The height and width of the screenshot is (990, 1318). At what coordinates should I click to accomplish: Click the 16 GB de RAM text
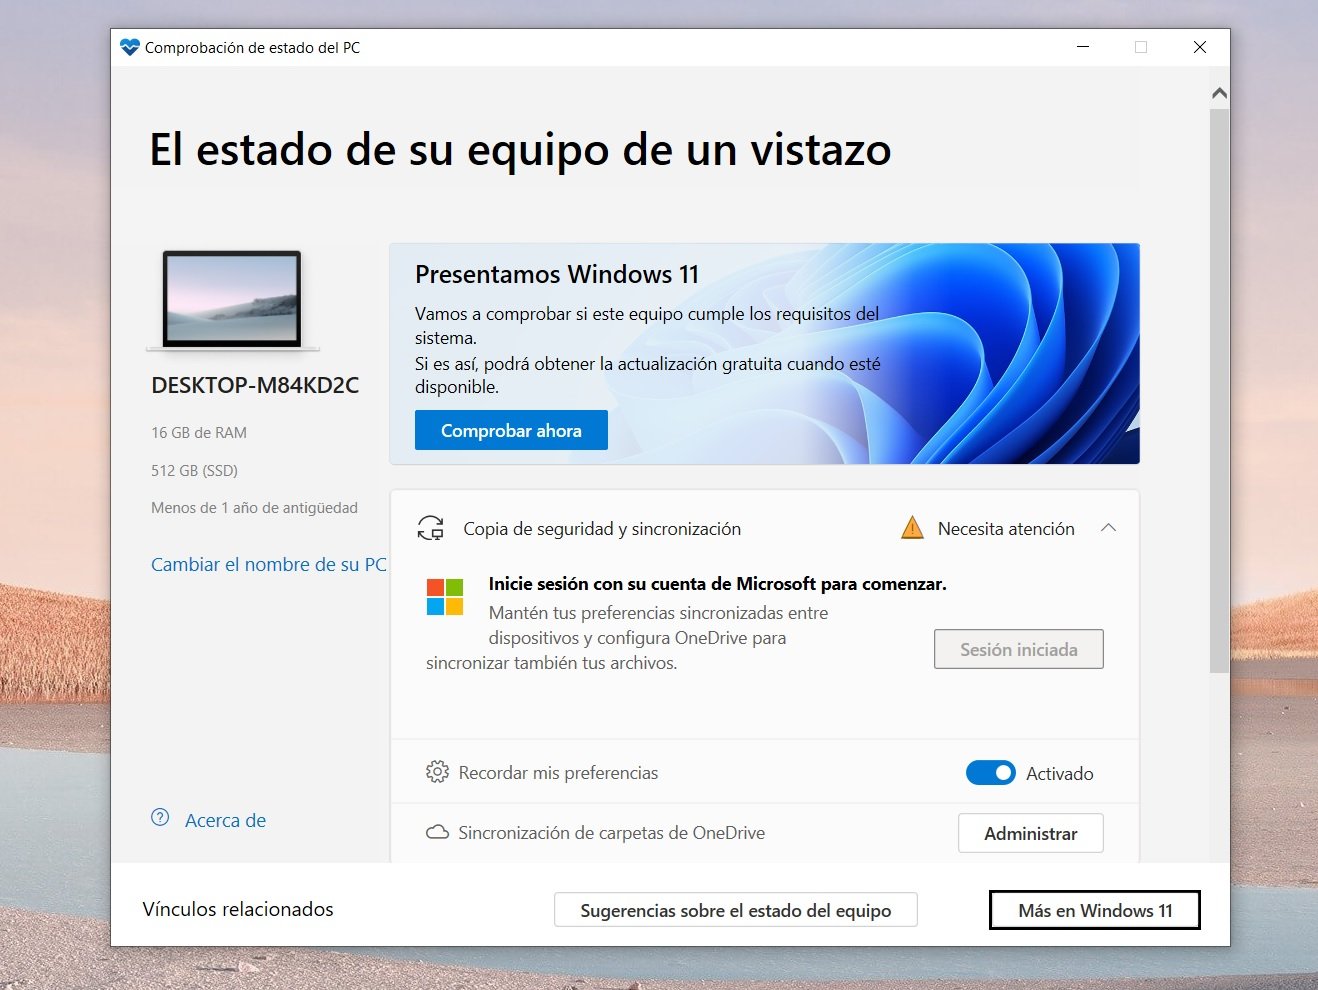tap(199, 432)
